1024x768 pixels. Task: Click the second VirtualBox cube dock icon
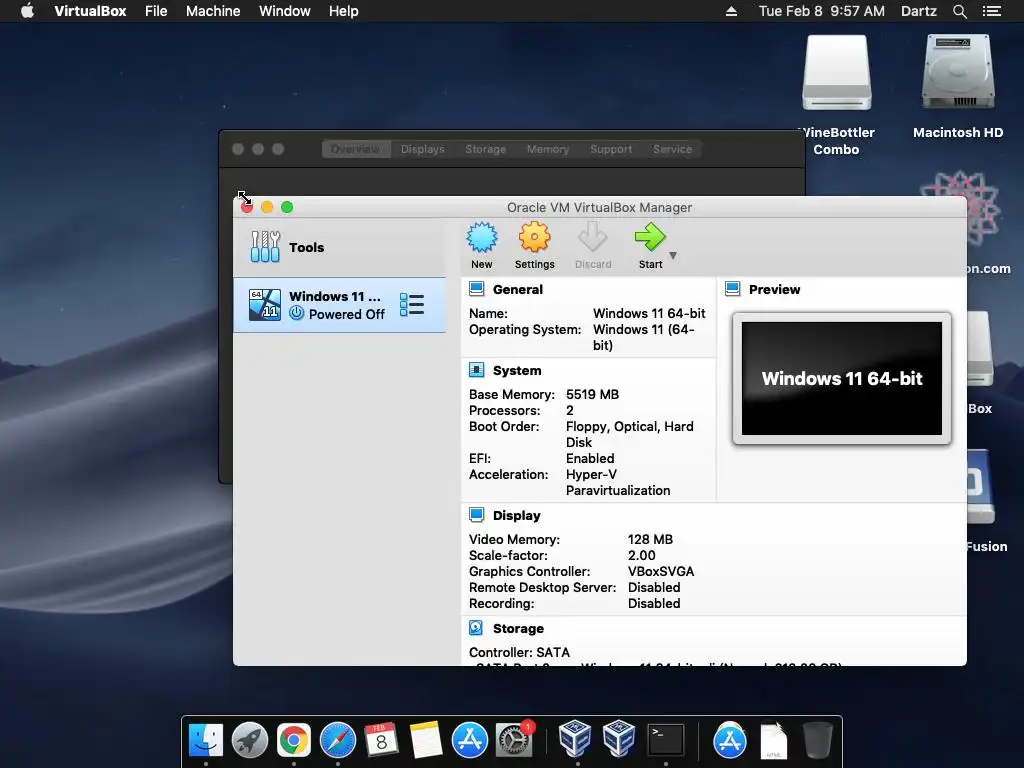(x=618, y=739)
